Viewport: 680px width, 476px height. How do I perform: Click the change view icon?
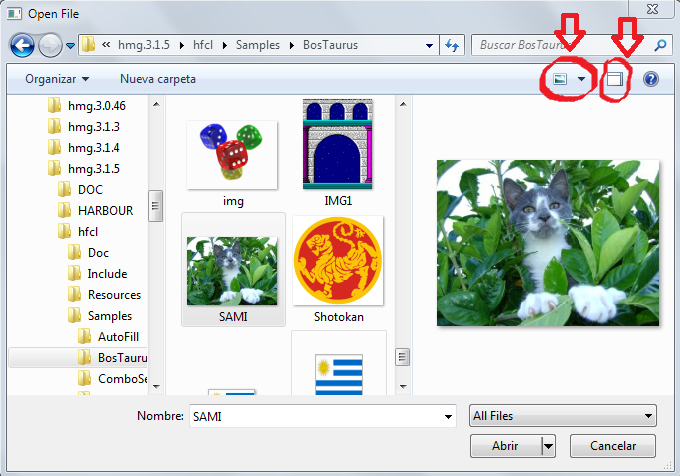pos(559,79)
